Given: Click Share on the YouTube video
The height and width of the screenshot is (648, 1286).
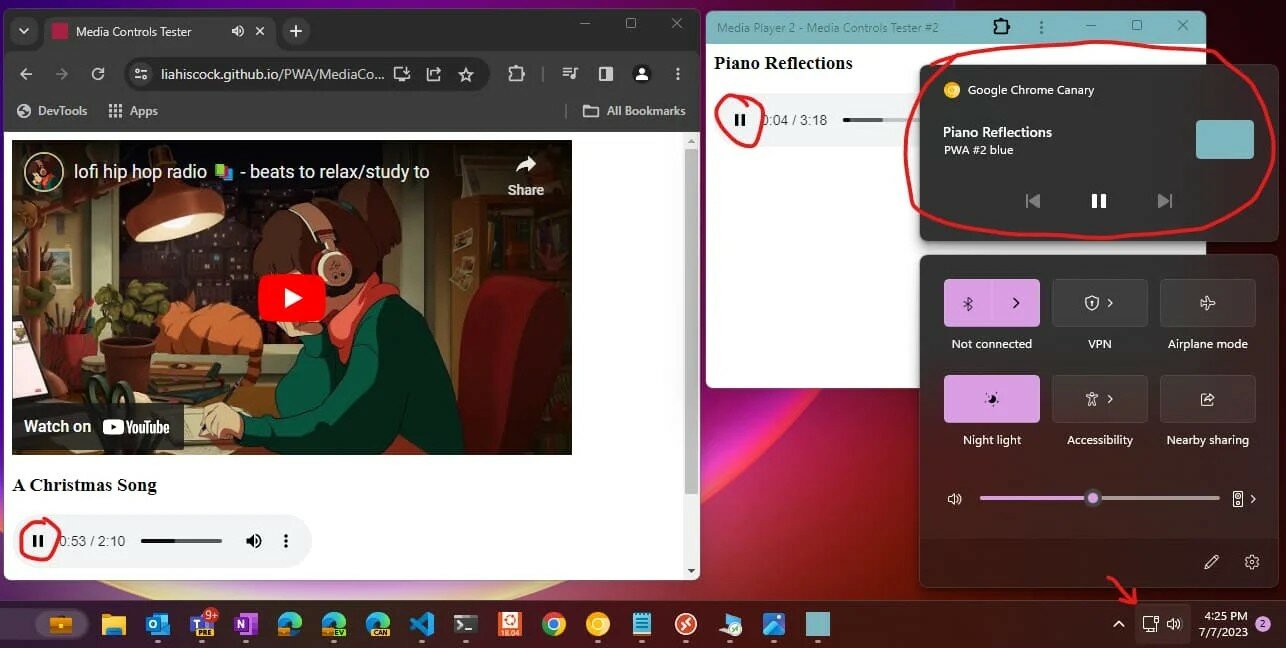Looking at the screenshot, I should pyautogui.click(x=526, y=176).
